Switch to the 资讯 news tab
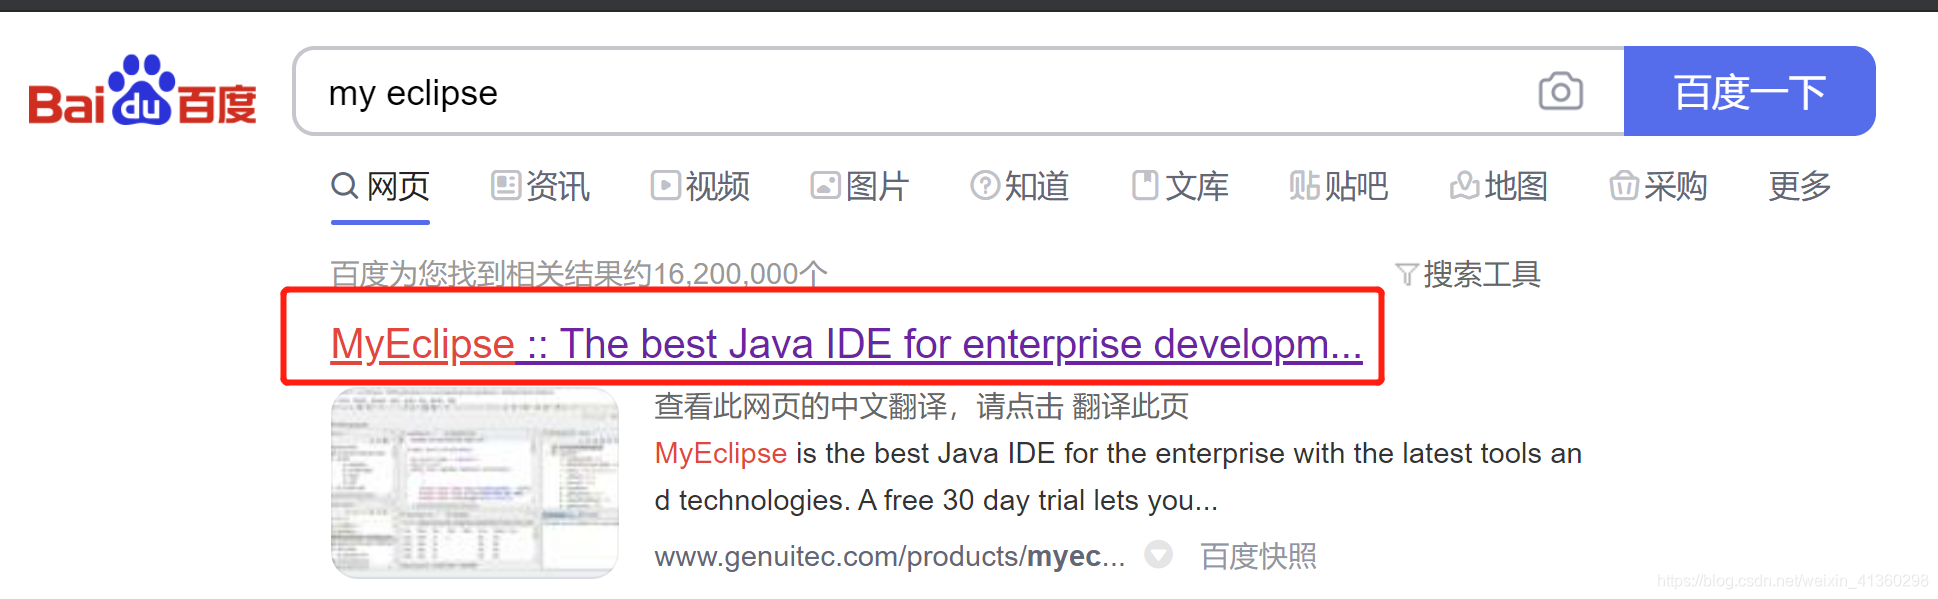This screenshot has width=1938, height=599. tap(541, 186)
